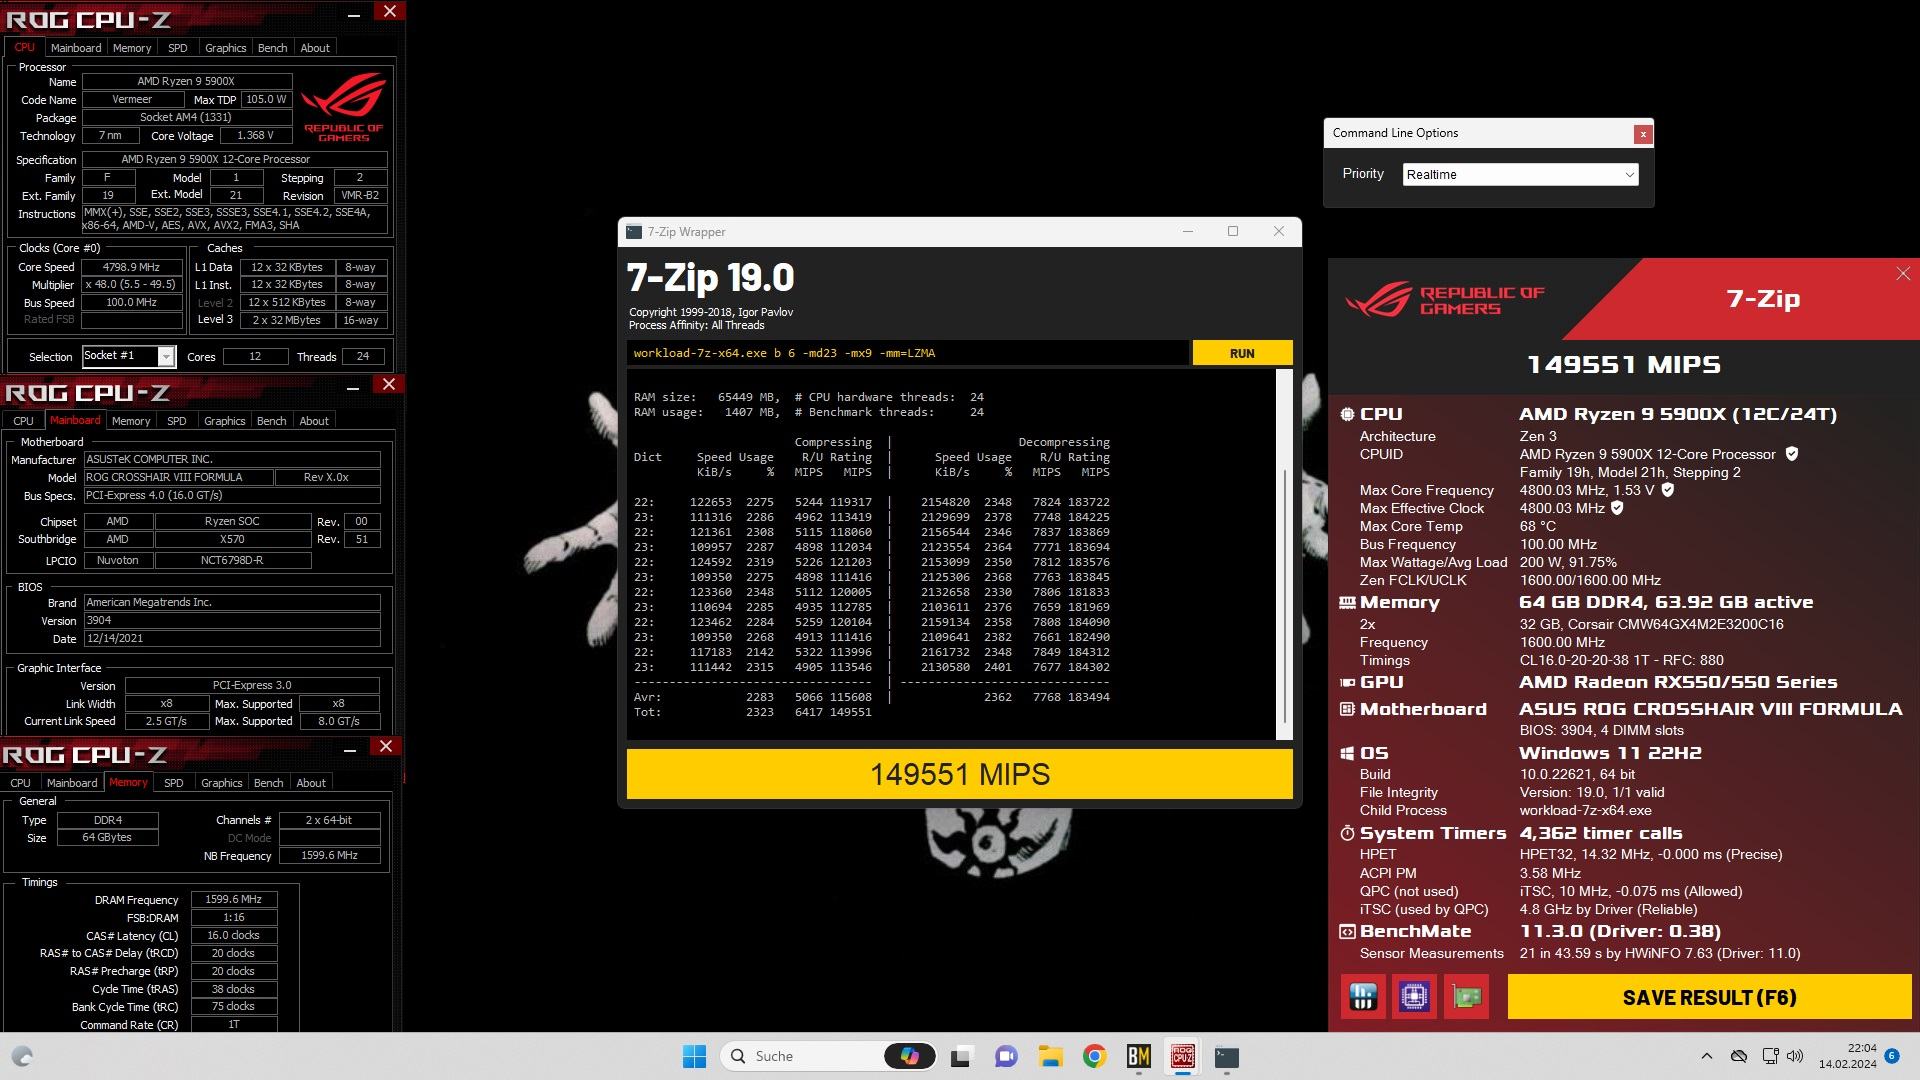The height and width of the screenshot is (1080, 1920).
Task: Open the volume control tray icon
Action: [x=1795, y=1056]
